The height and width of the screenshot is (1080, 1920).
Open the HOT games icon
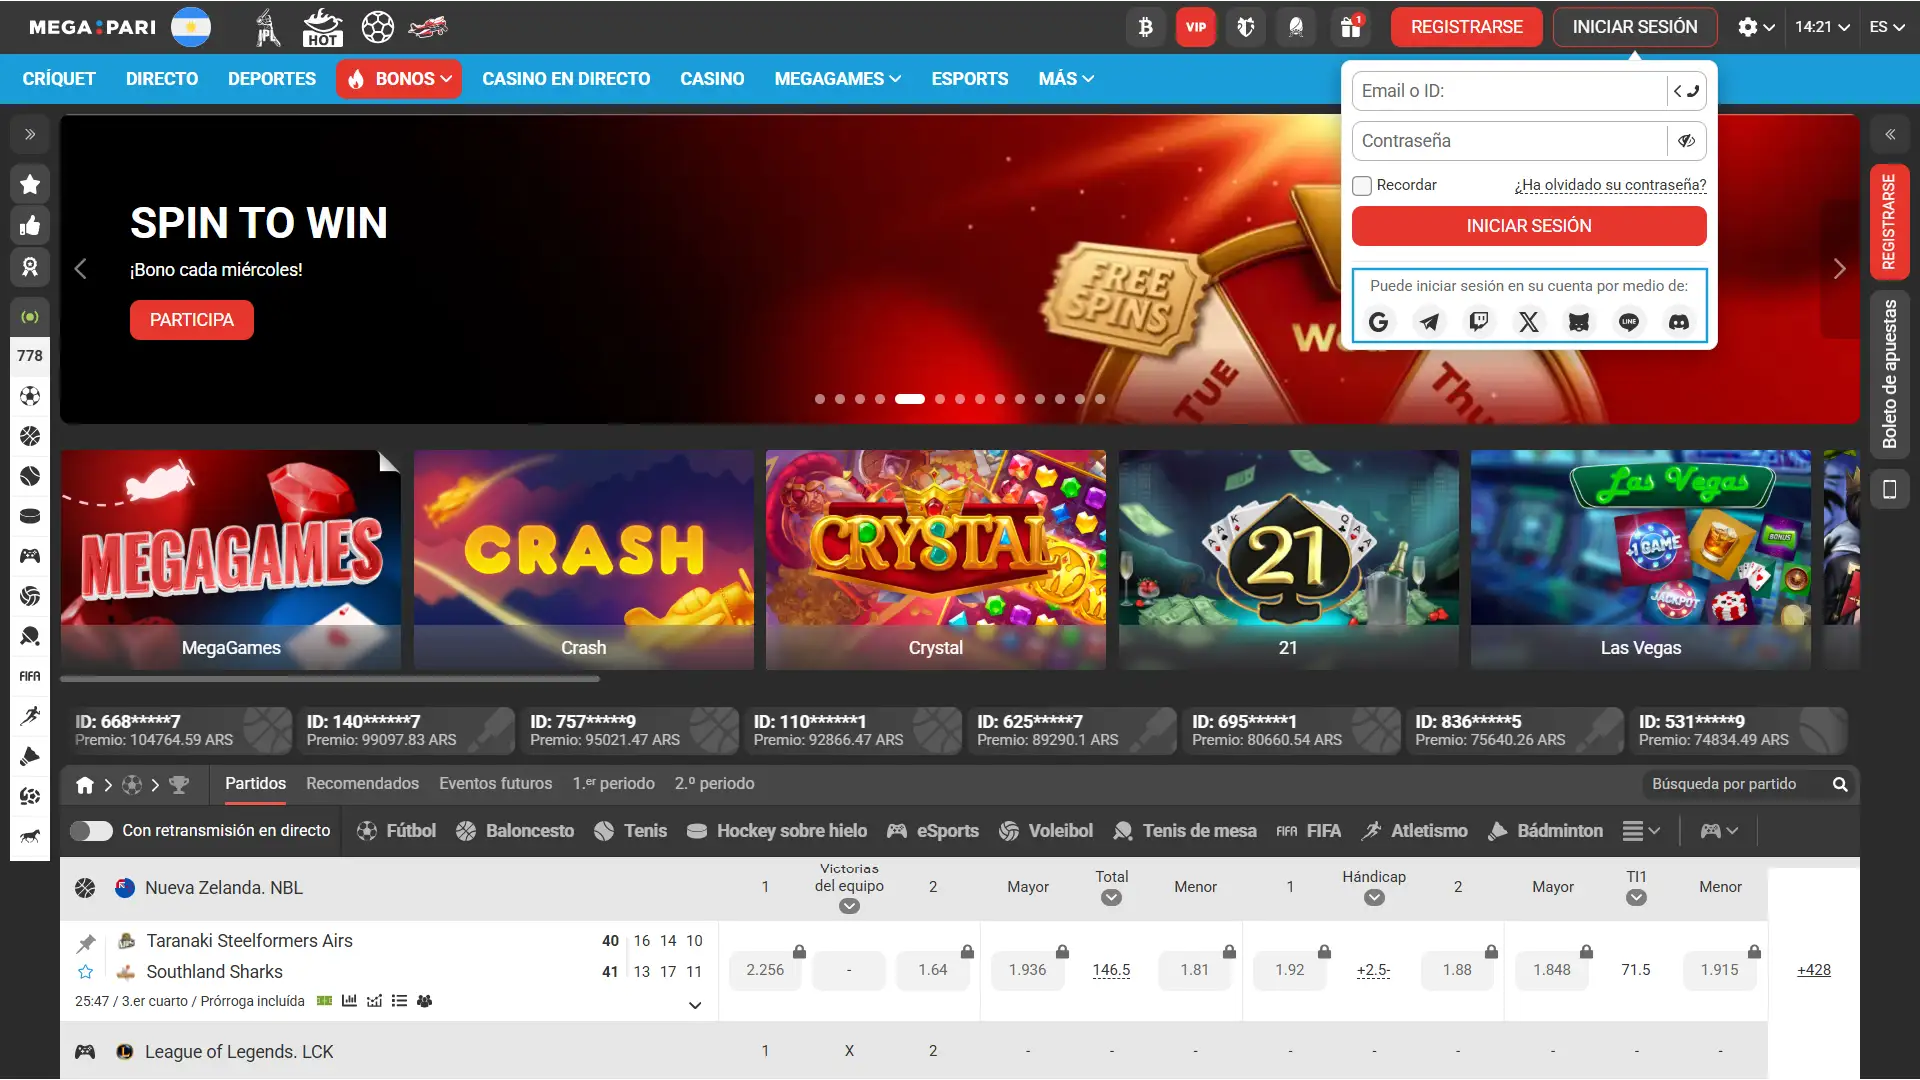(x=322, y=27)
